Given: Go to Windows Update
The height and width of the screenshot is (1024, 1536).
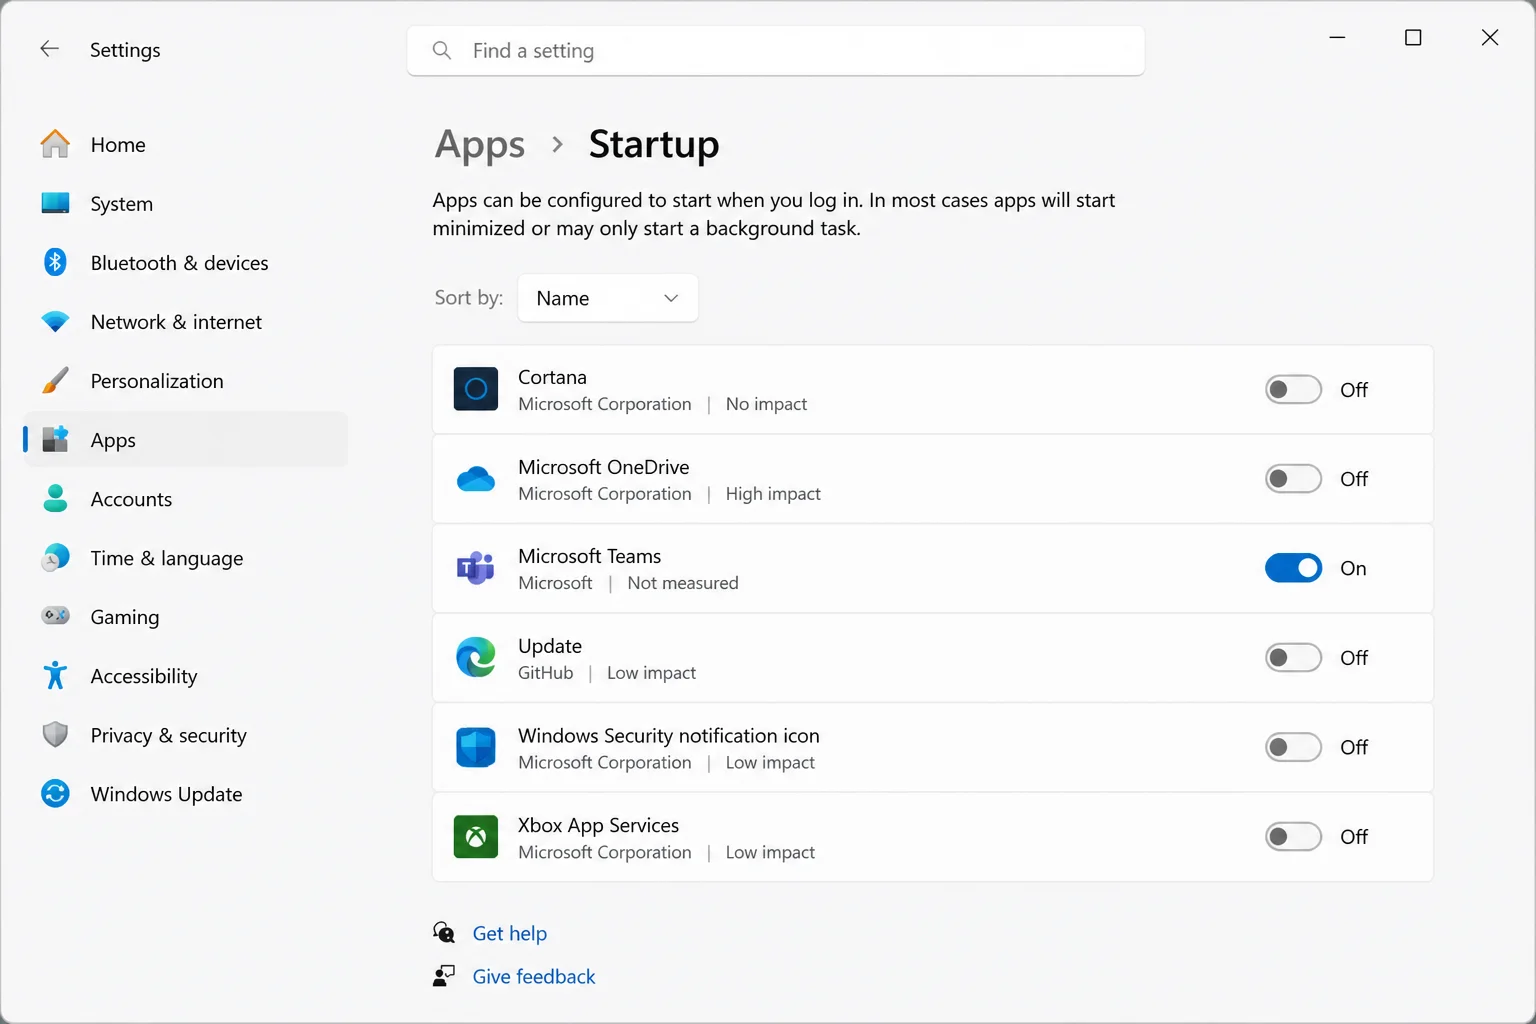Looking at the screenshot, I should tap(186, 794).
